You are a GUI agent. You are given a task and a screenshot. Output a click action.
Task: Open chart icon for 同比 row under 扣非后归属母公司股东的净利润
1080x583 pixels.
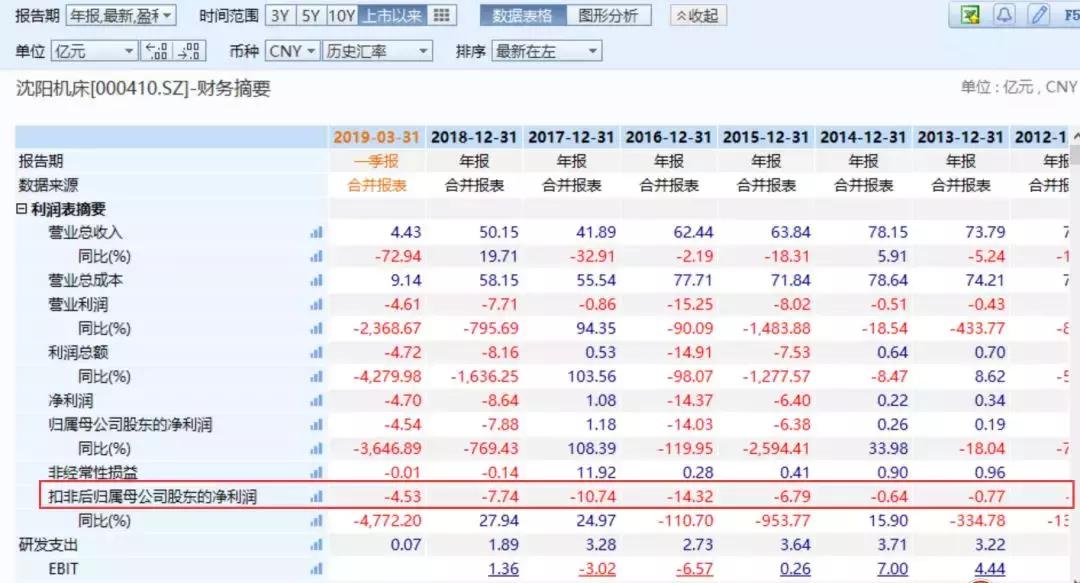pyautogui.click(x=316, y=521)
